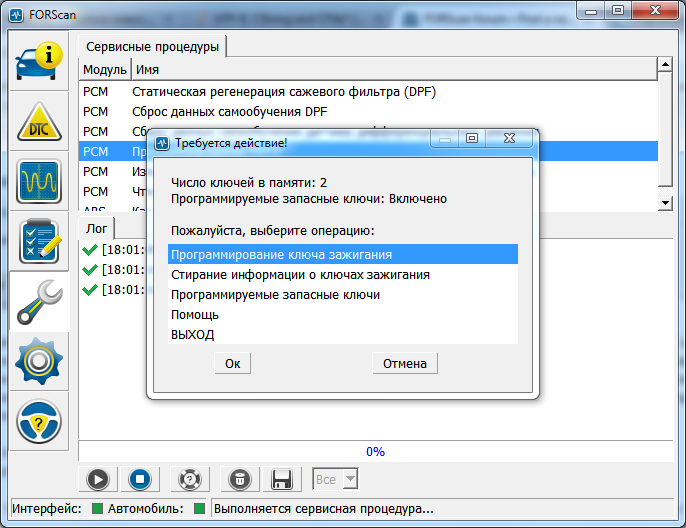Click the trash bin clear log icon

239,479
